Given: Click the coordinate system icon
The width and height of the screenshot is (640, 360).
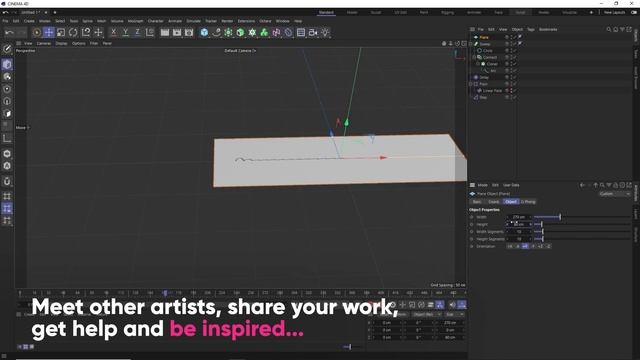Looking at the screenshot, I should click(150, 32).
